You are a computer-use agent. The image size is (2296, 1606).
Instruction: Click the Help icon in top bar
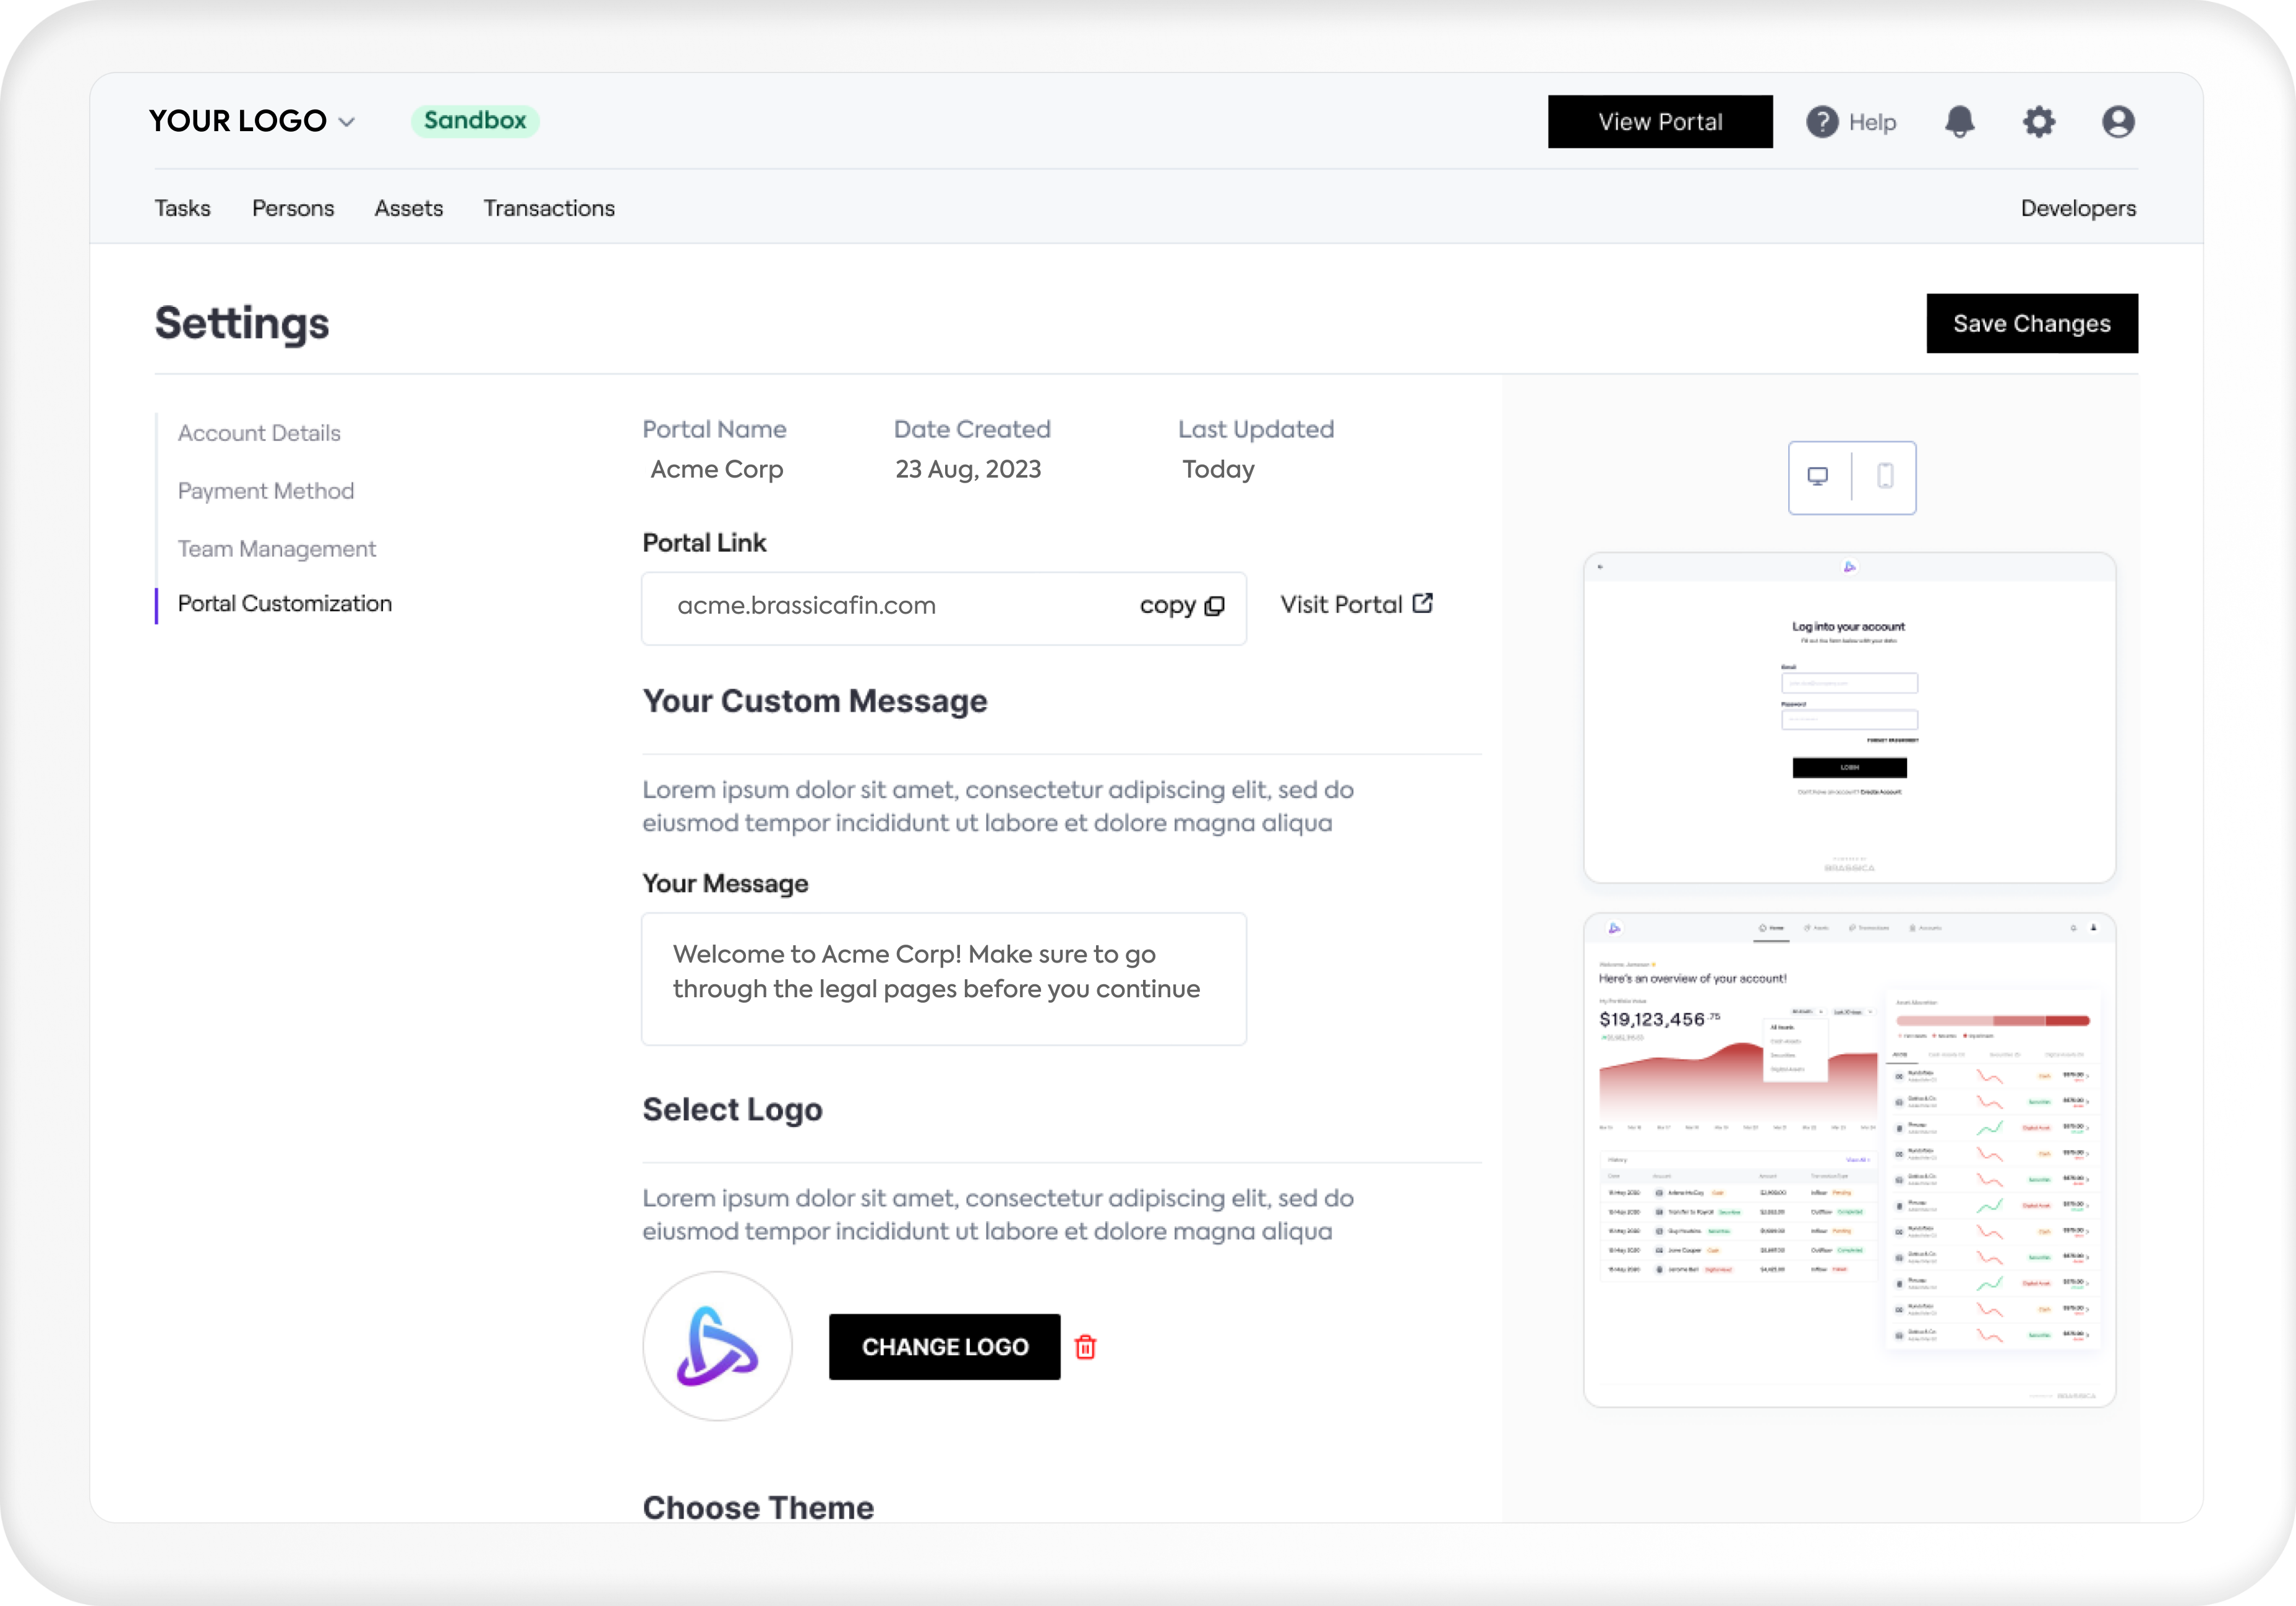coord(1822,121)
